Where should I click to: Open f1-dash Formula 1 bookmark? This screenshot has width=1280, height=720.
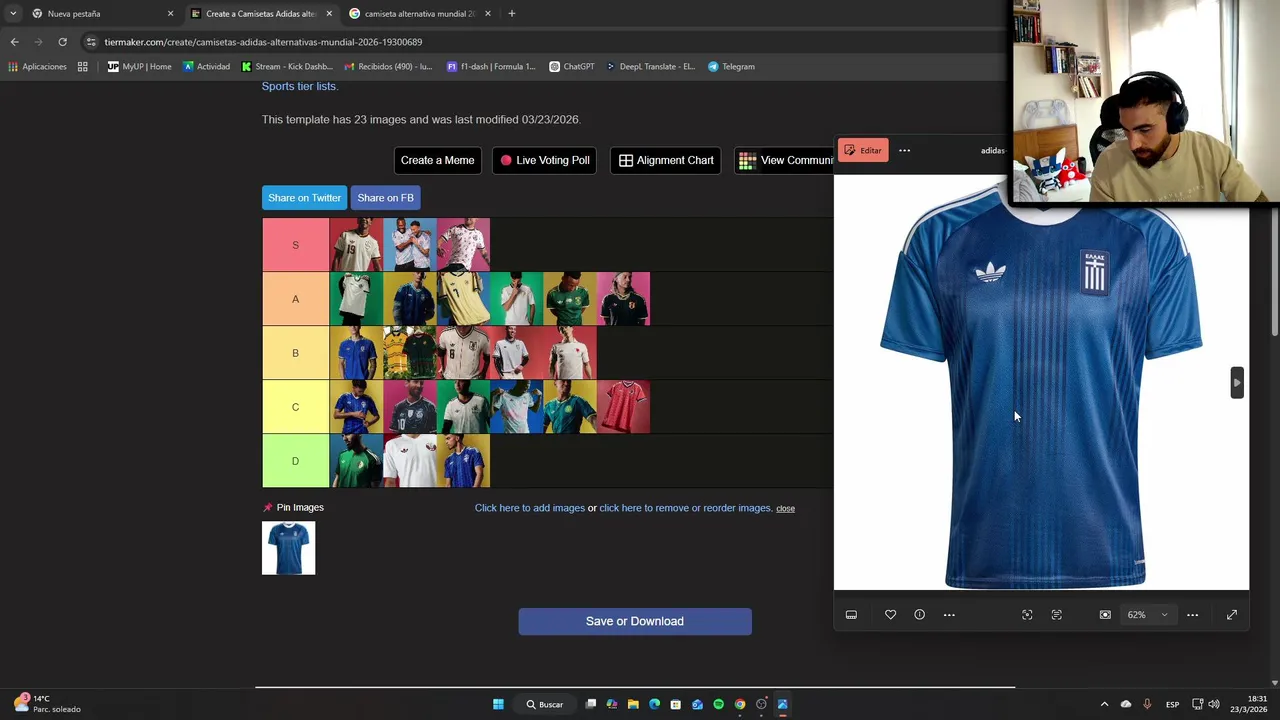pos(491,67)
